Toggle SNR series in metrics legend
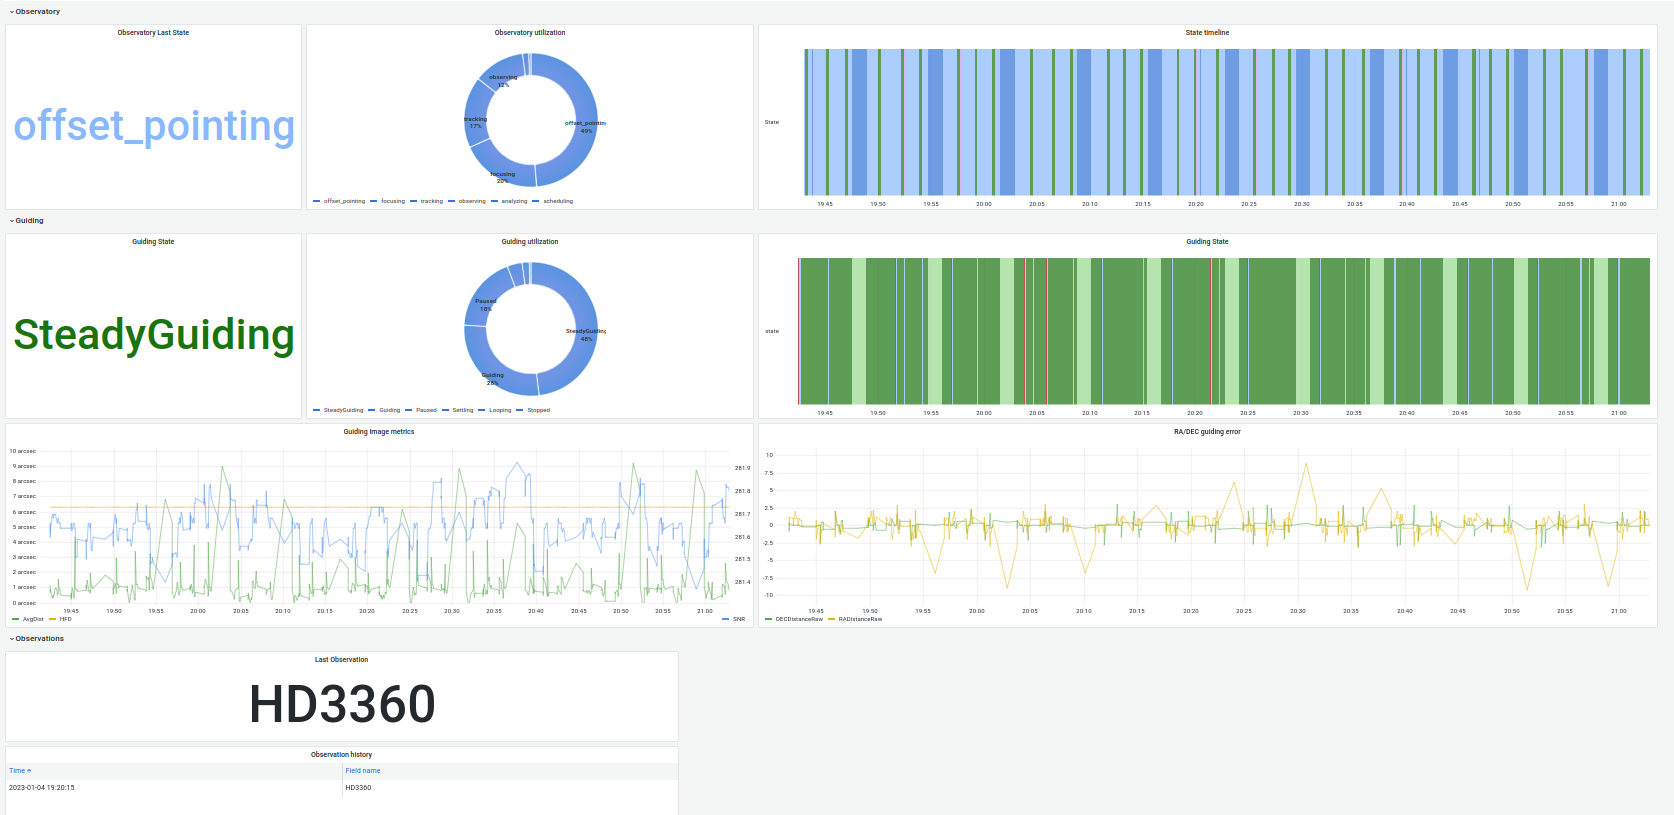1674x815 pixels. coord(739,619)
